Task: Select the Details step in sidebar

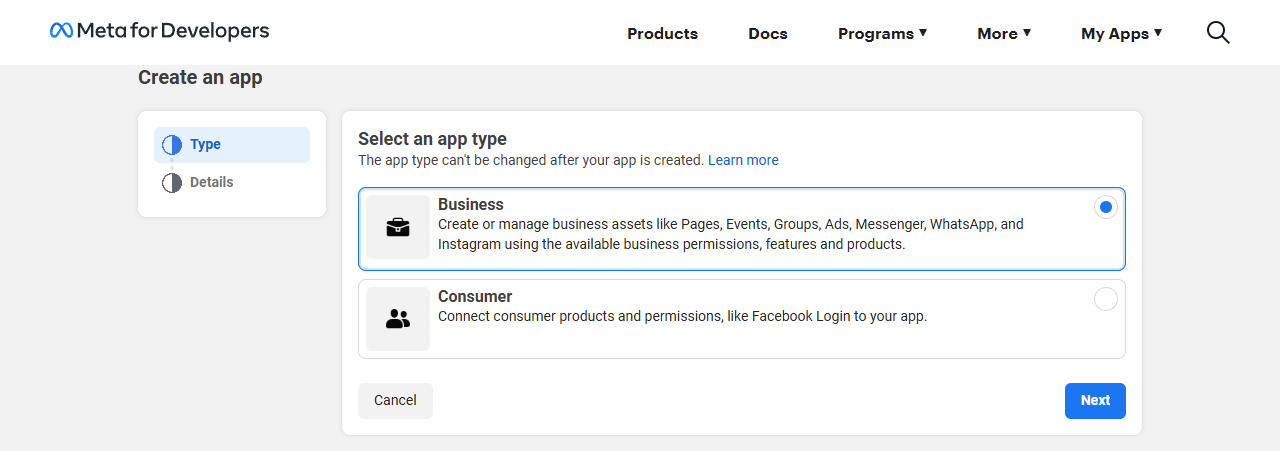Action: click(x=232, y=183)
